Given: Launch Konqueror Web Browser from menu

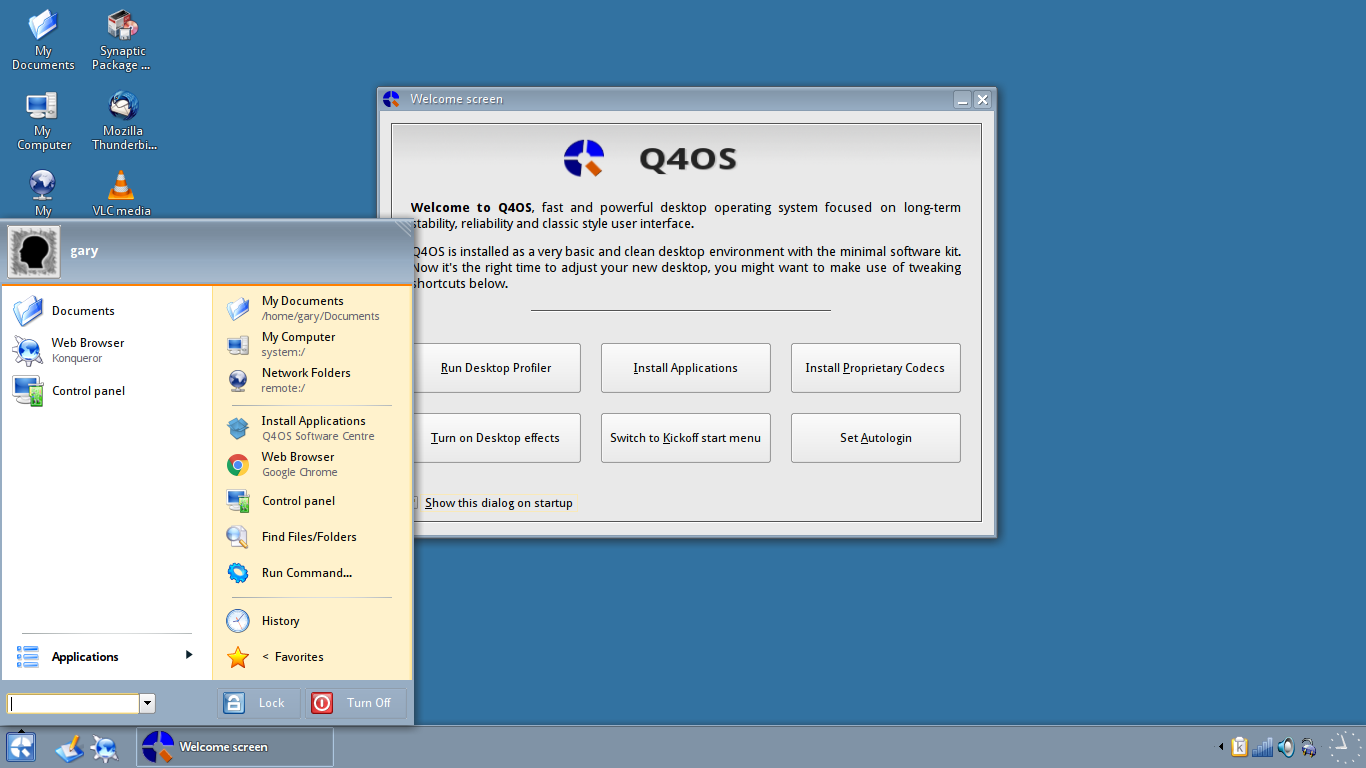Looking at the screenshot, I should 107,350.
